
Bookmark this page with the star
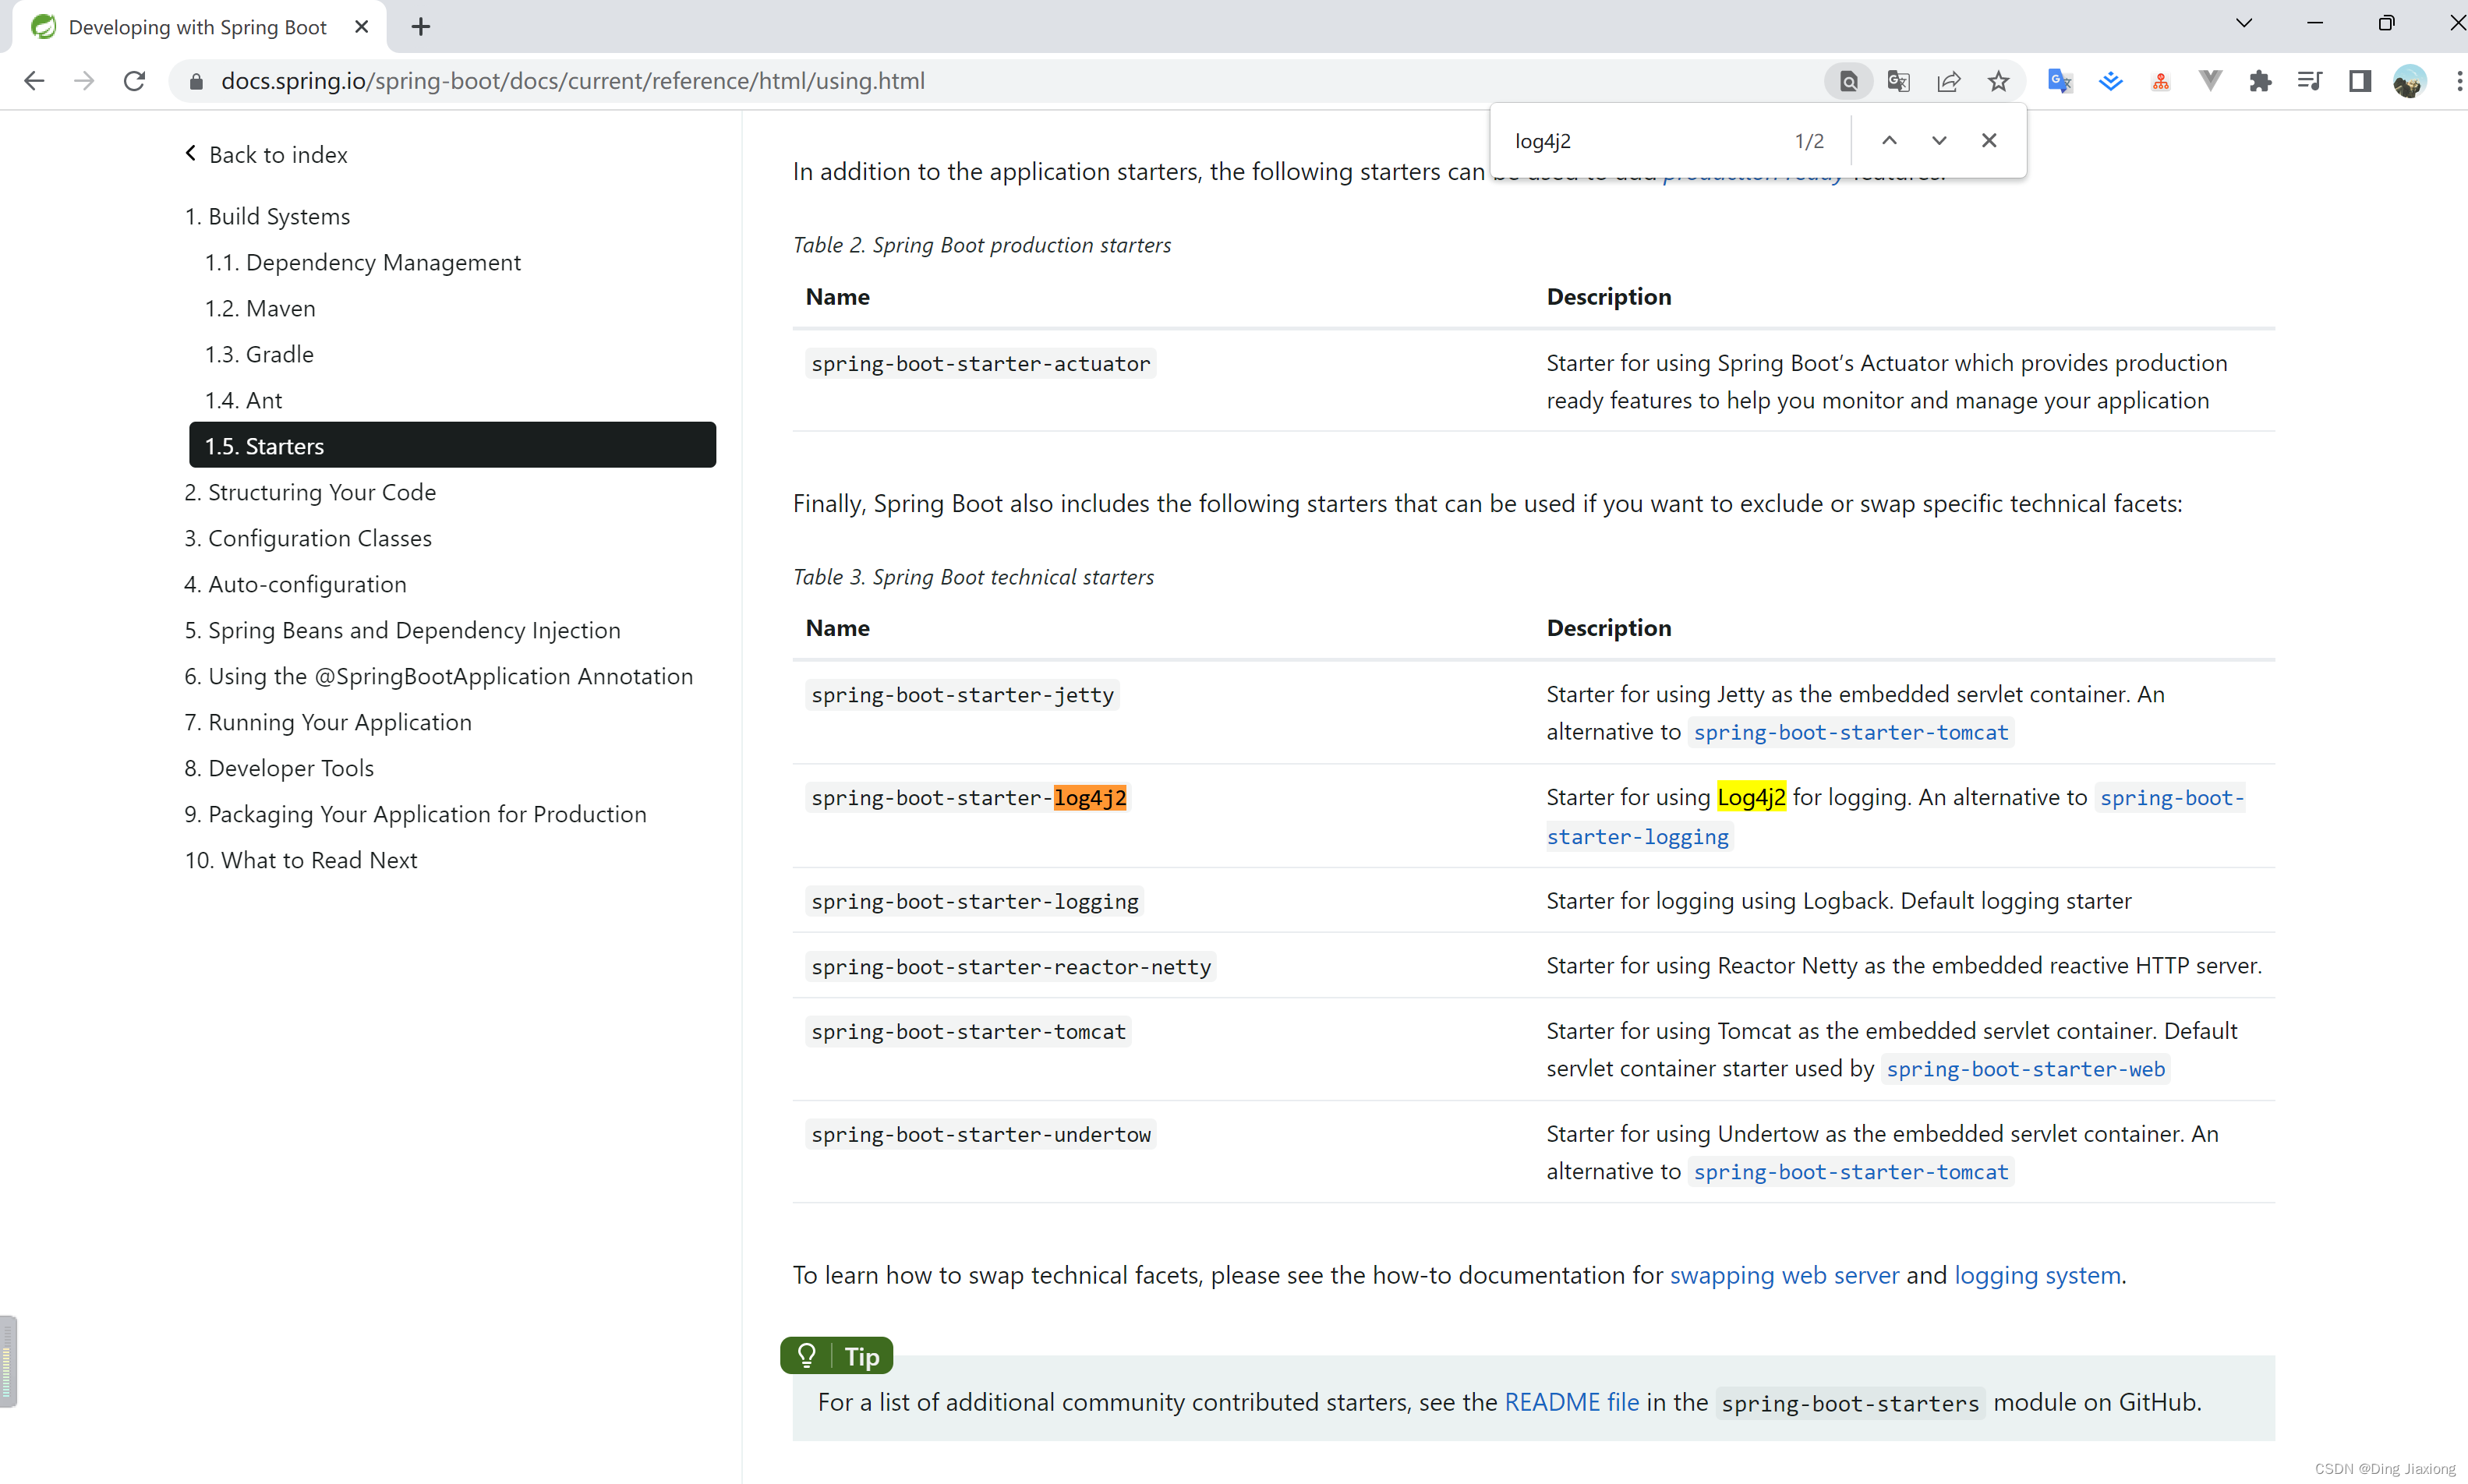(1998, 81)
